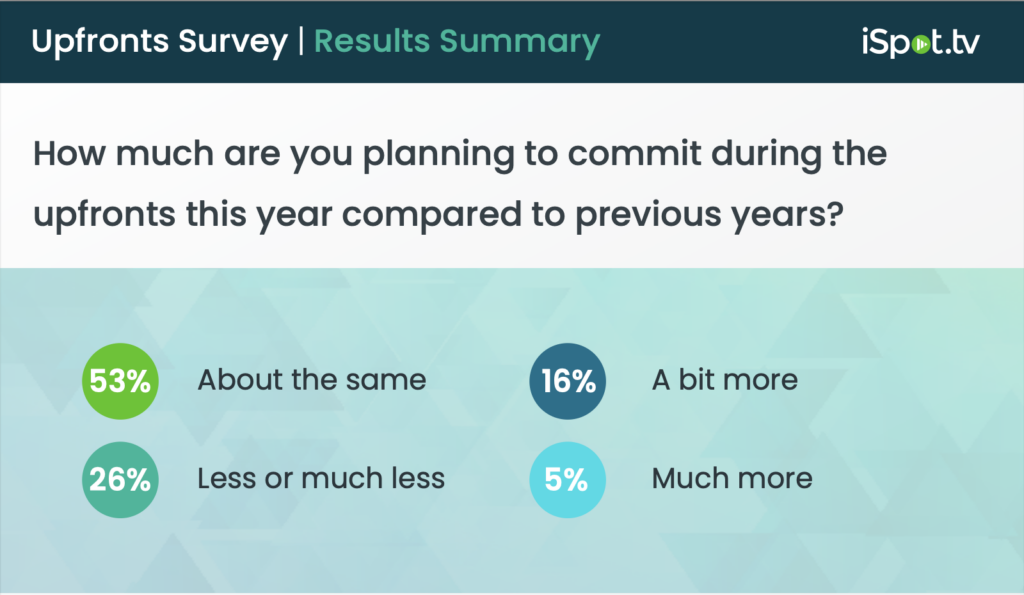Select the "Much more" label

pos(732,478)
